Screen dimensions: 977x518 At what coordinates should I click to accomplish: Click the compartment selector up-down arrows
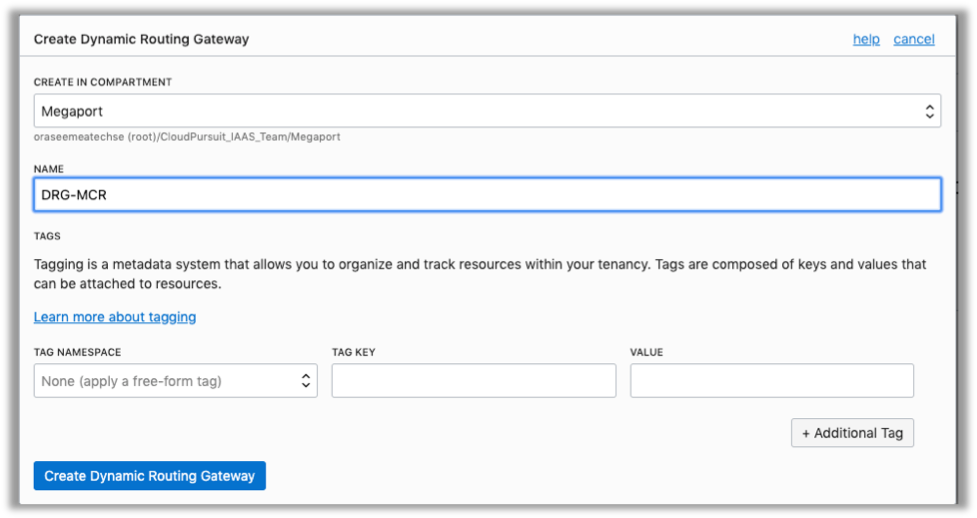point(929,111)
